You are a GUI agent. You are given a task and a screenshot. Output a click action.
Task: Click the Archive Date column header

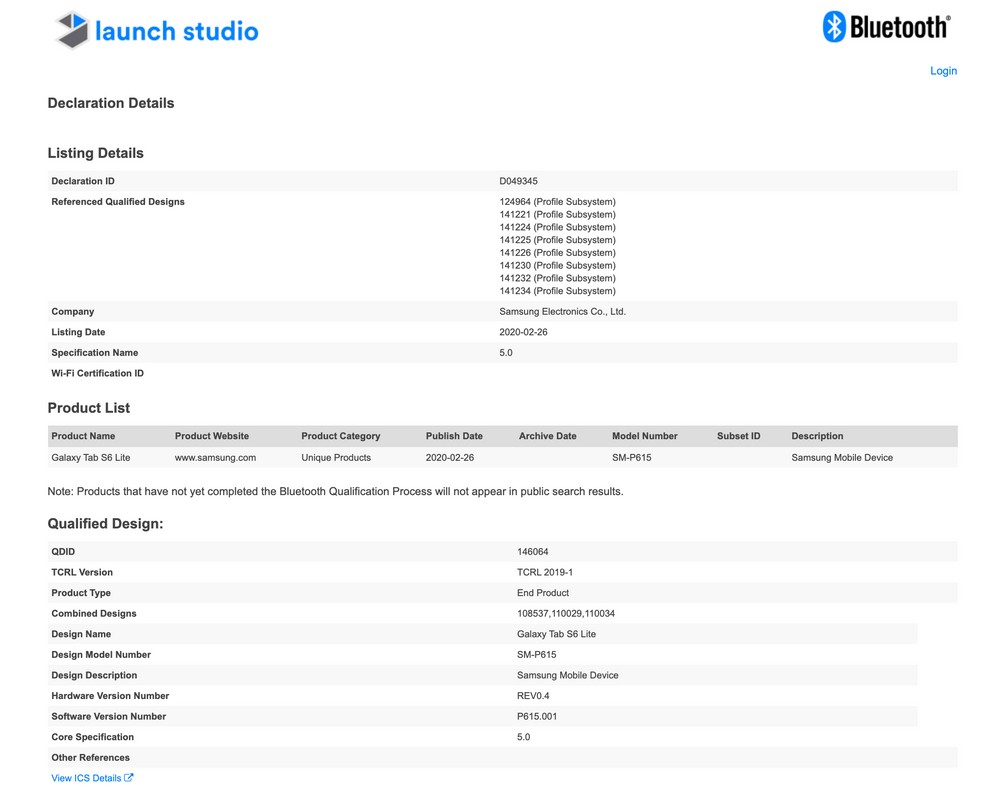click(x=548, y=436)
